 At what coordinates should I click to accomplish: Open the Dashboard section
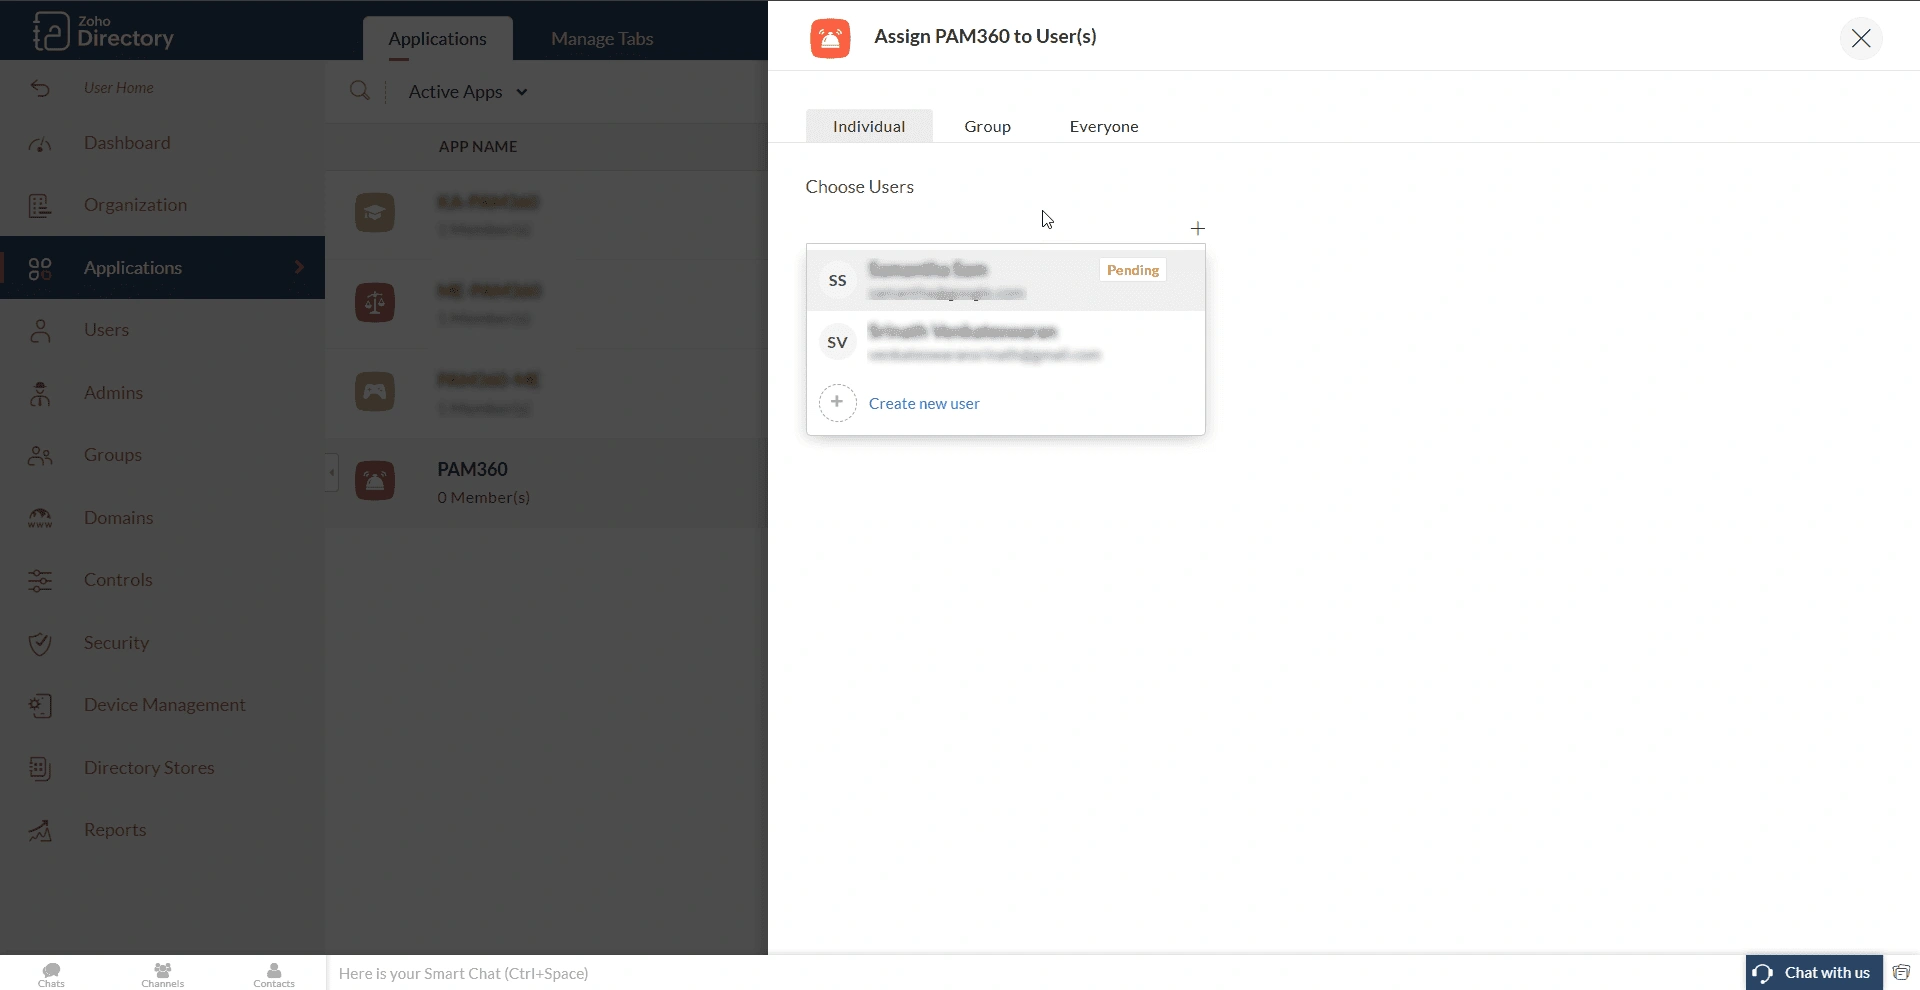click(127, 143)
